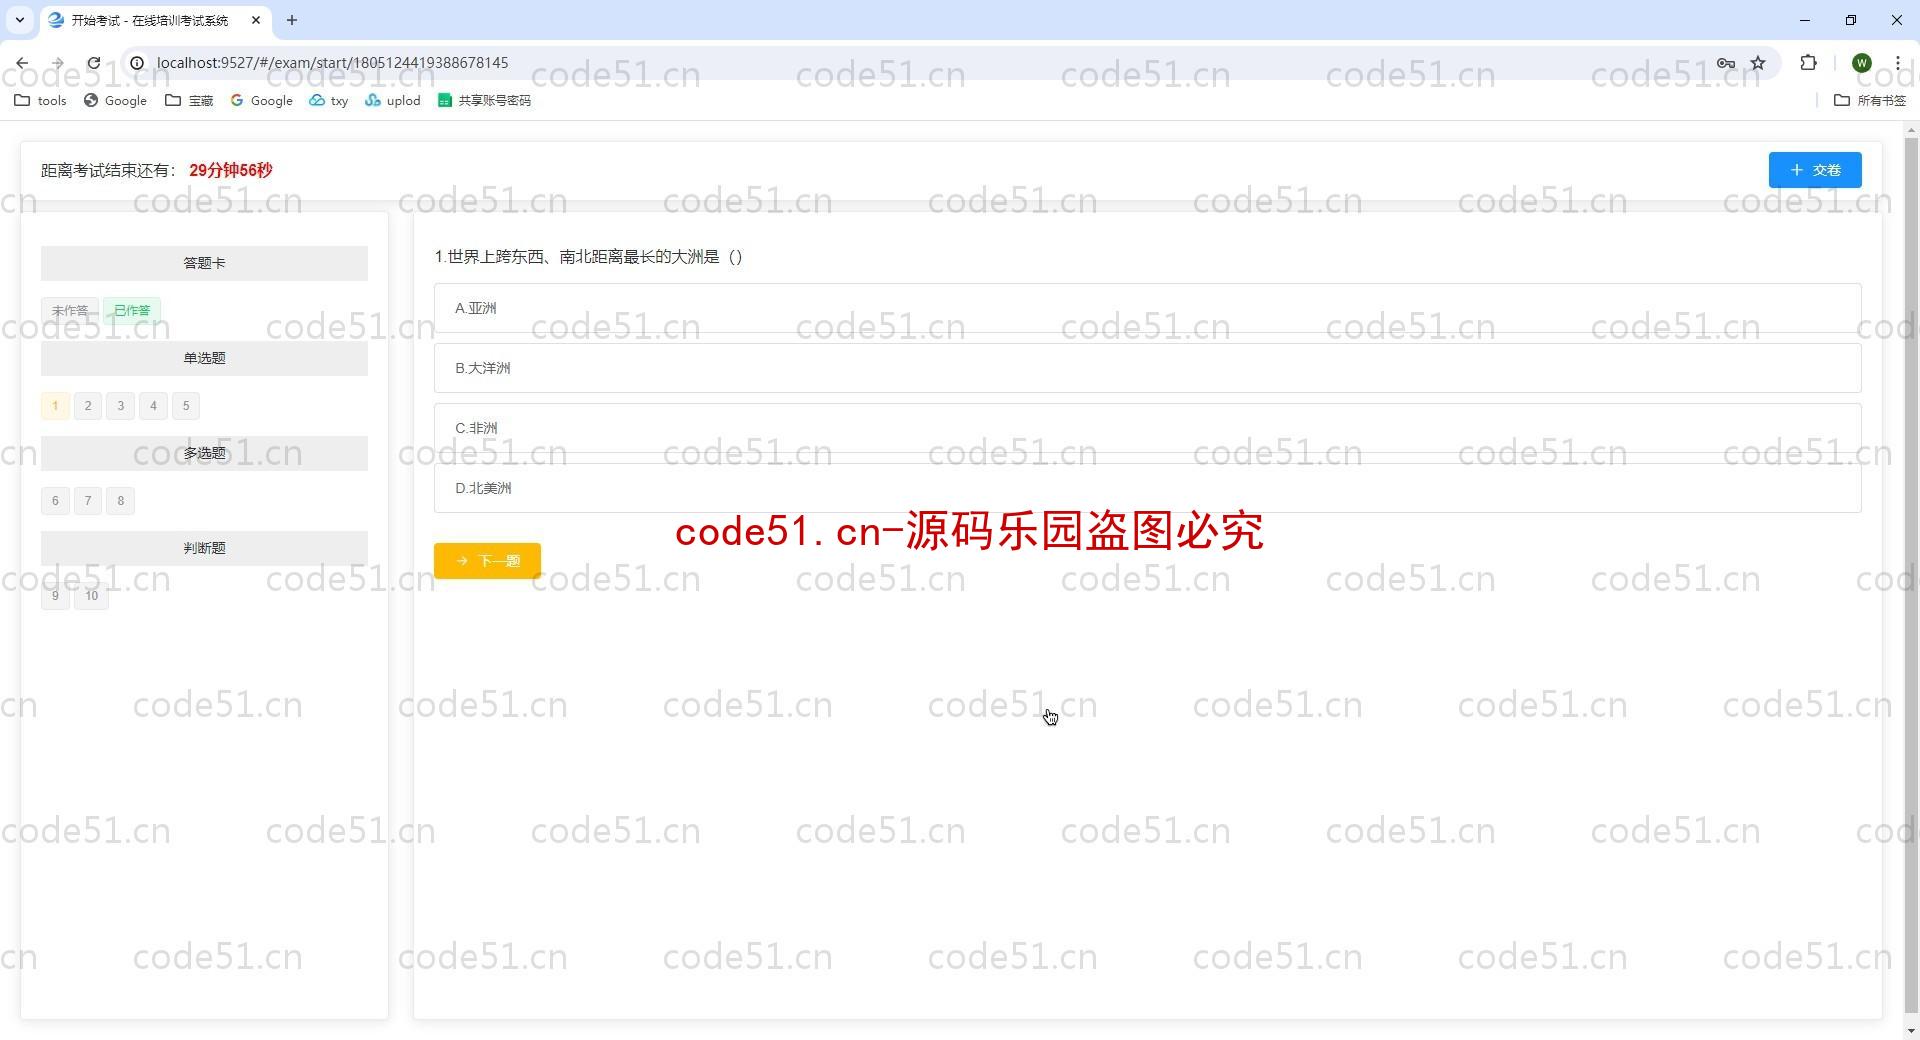The width and height of the screenshot is (1920, 1040).
Task: Open the 宝藏 bookmark folder
Action: (189, 101)
